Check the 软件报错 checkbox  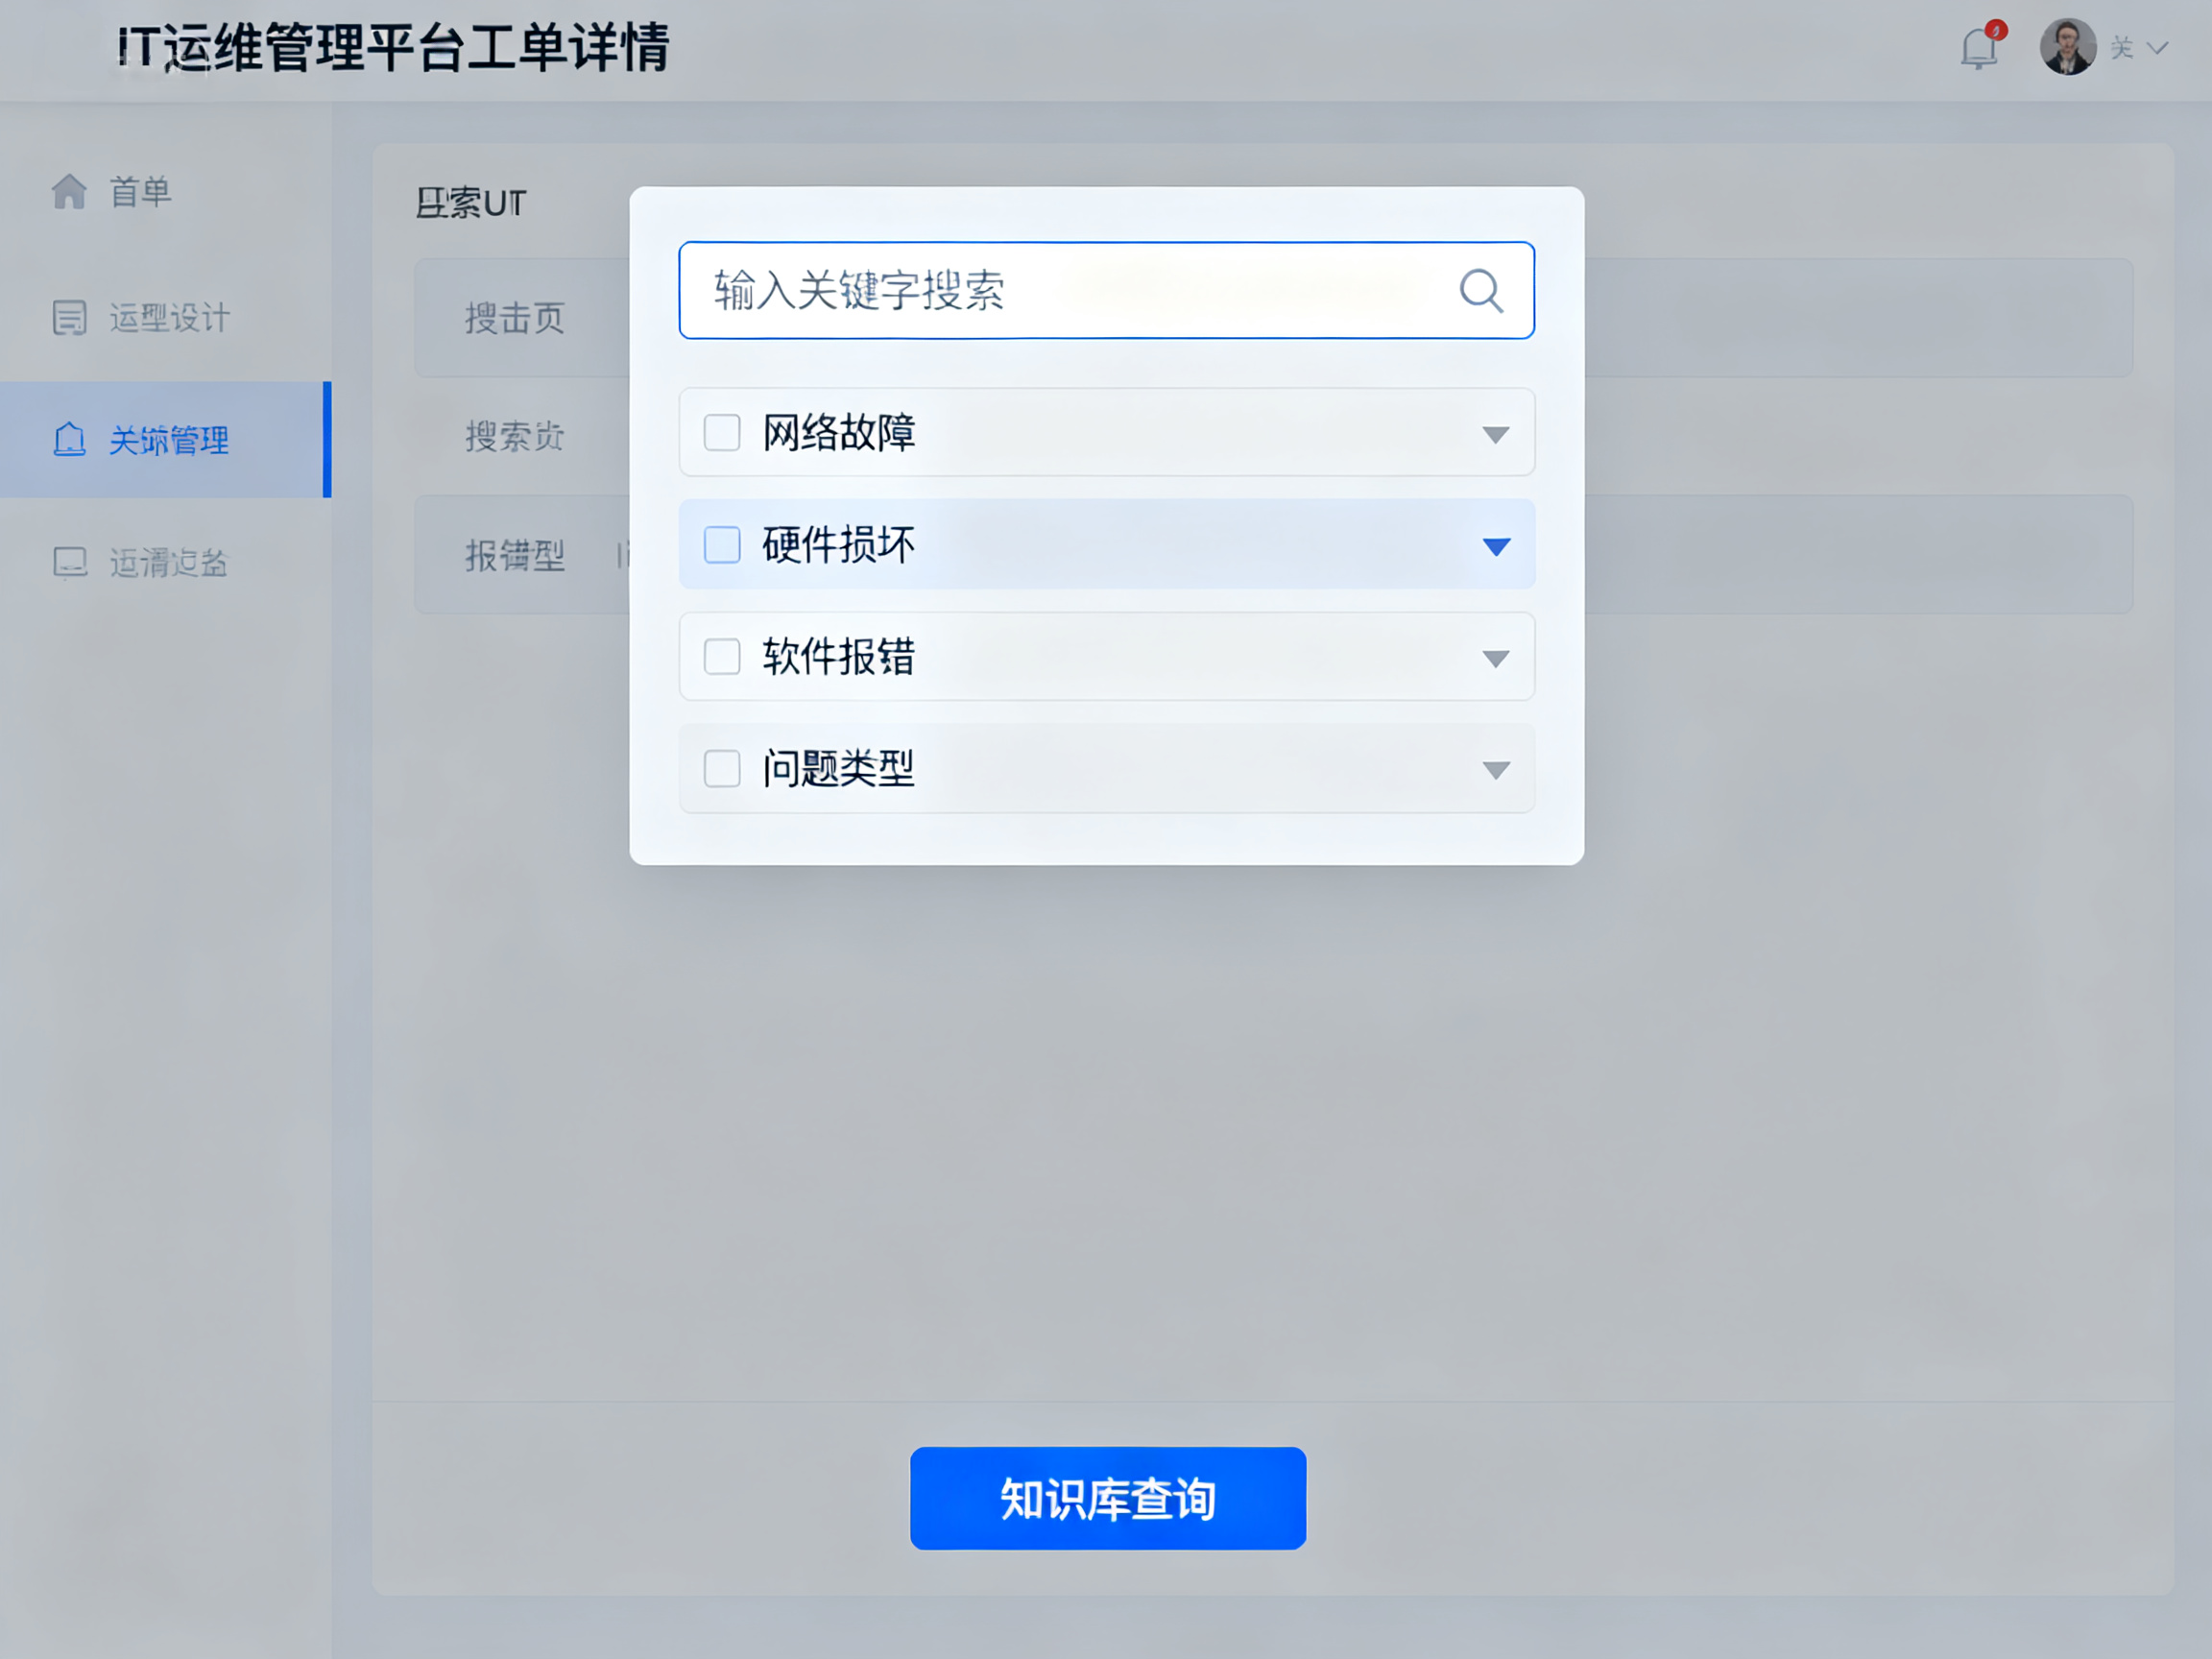coord(721,657)
